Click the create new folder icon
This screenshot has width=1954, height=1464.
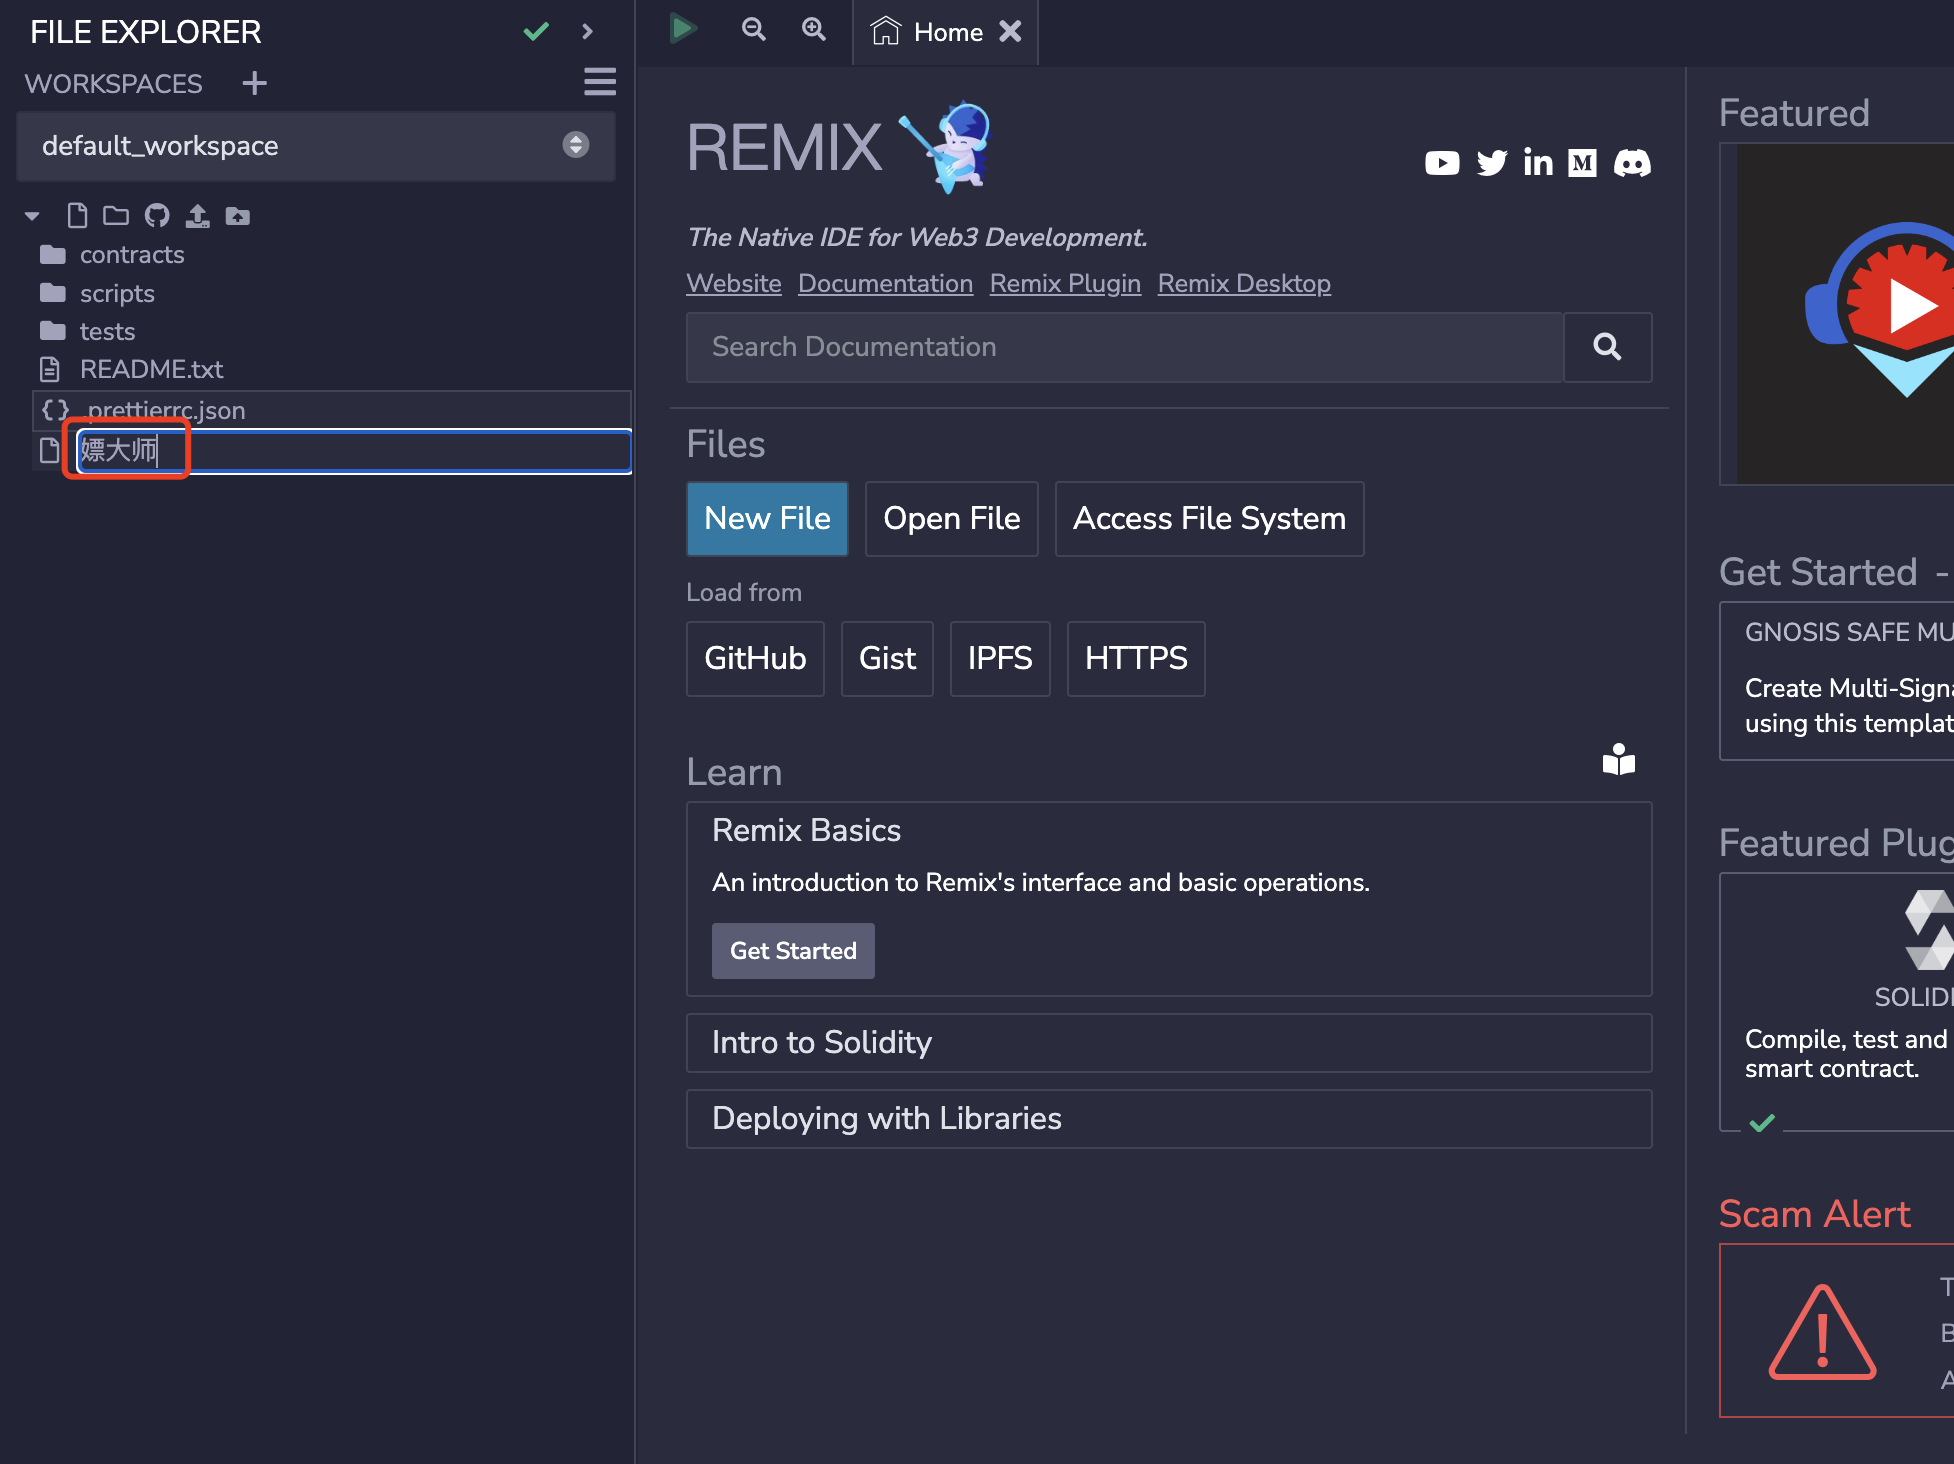click(116, 215)
